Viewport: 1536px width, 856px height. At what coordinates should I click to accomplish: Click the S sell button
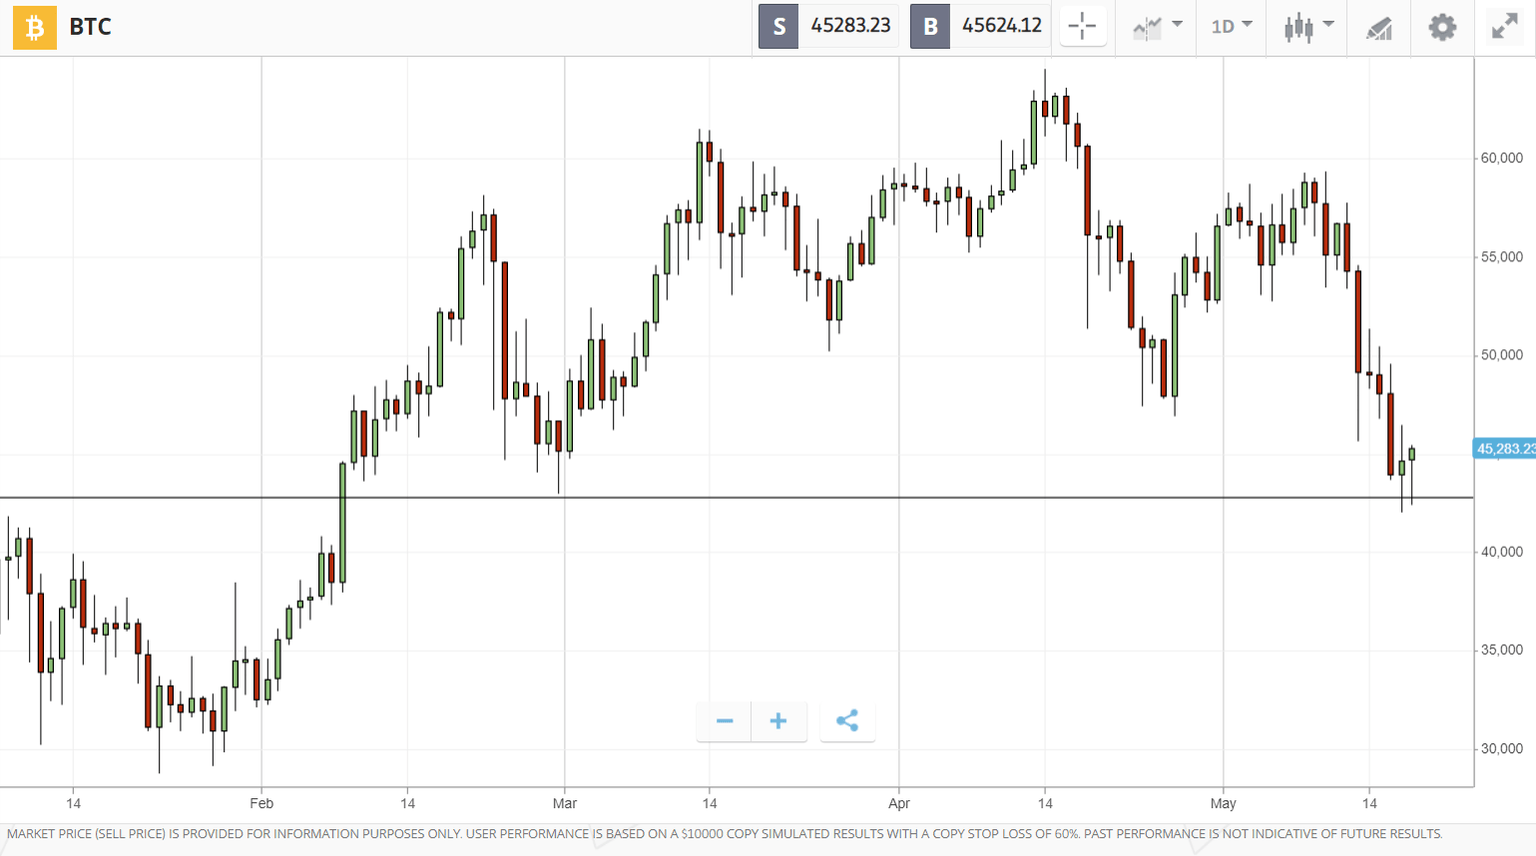[778, 26]
